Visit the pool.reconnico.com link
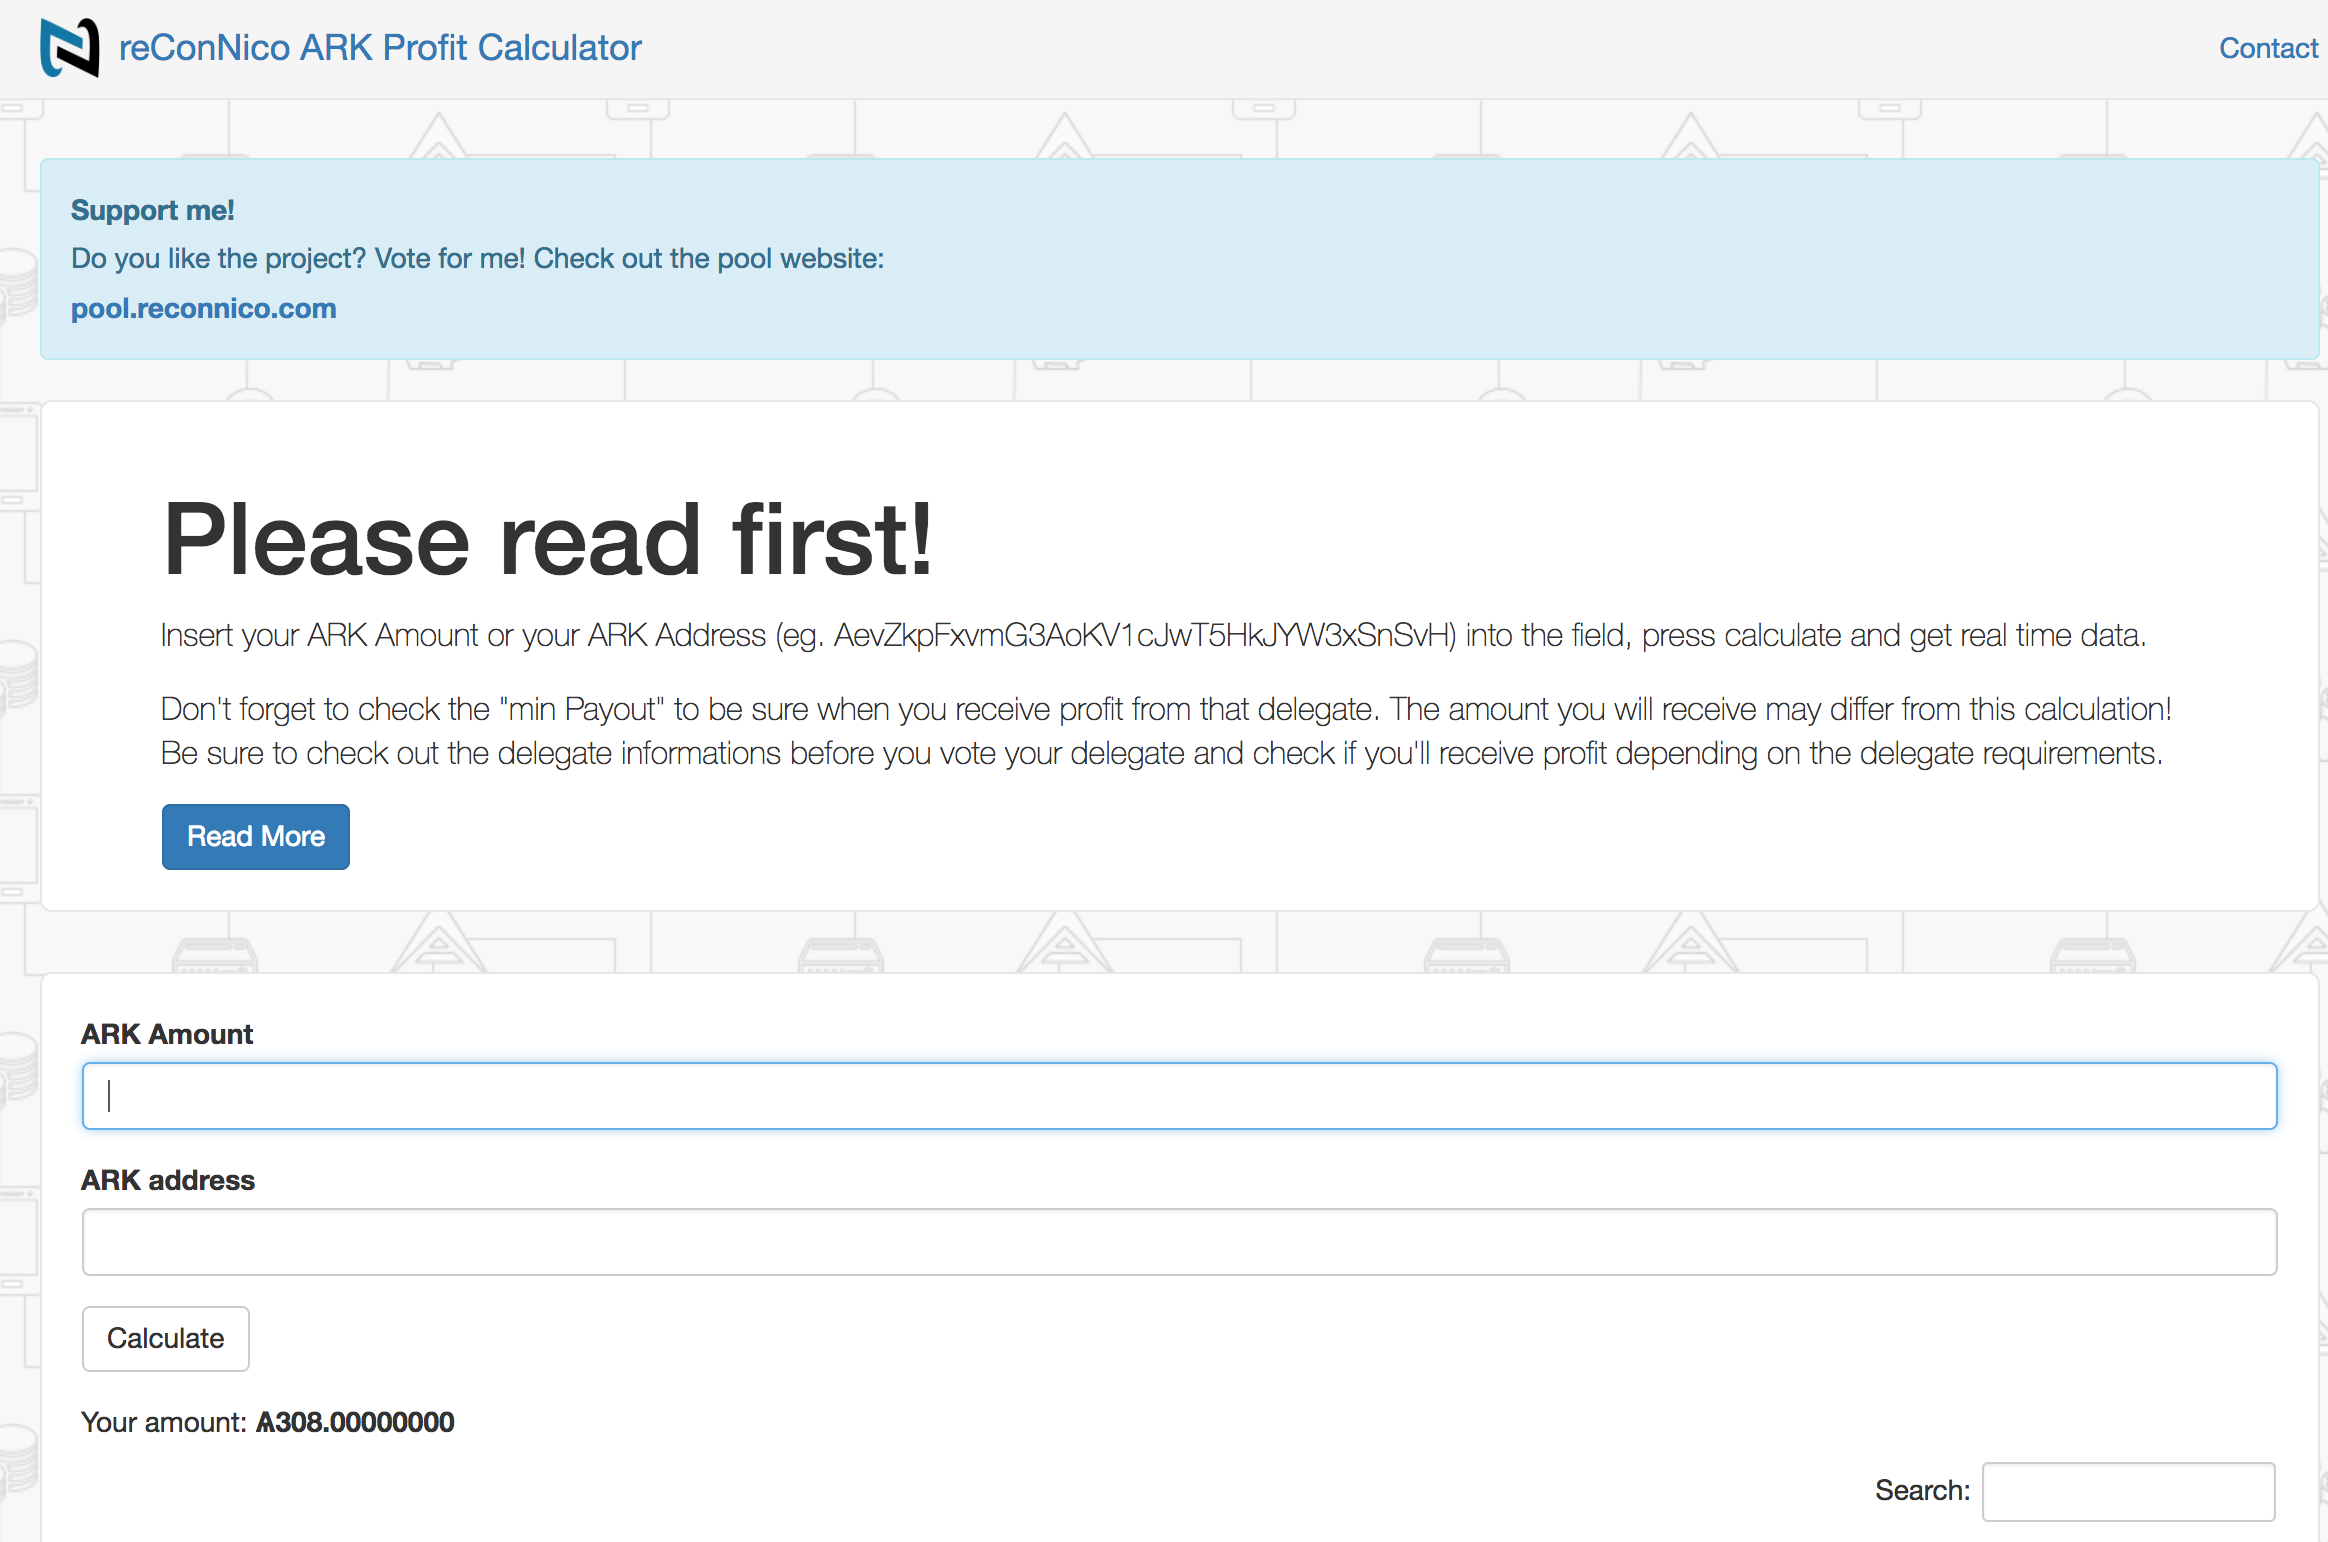Viewport: 2328px width, 1542px height. (x=204, y=308)
